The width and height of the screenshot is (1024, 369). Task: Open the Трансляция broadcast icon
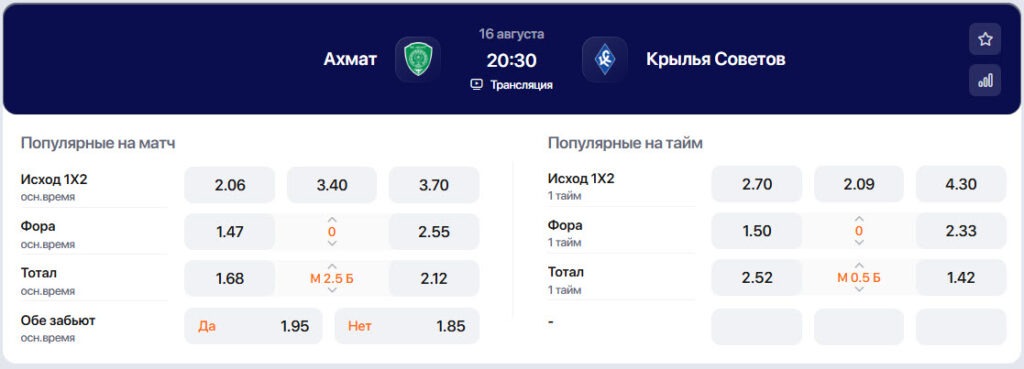476,84
